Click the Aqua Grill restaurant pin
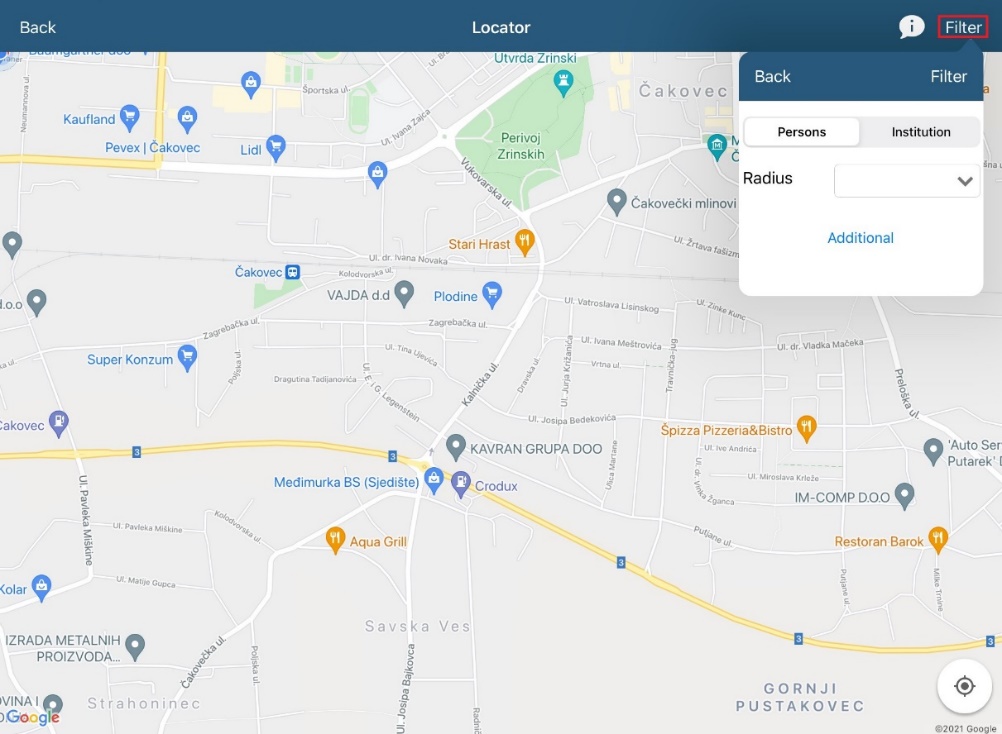Viewport: 1002px width, 734px height. (x=336, y=541)
